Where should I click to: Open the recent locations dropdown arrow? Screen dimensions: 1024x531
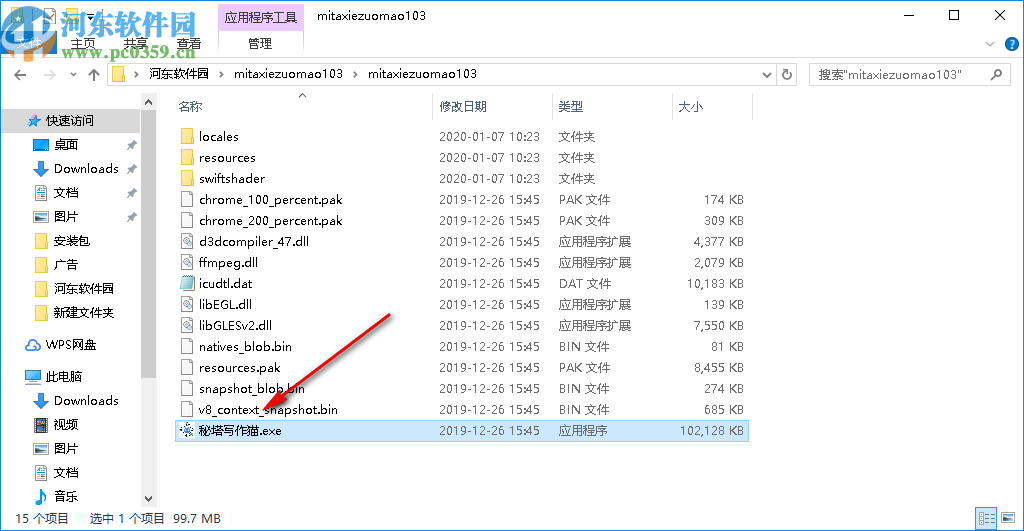(73, 75)
